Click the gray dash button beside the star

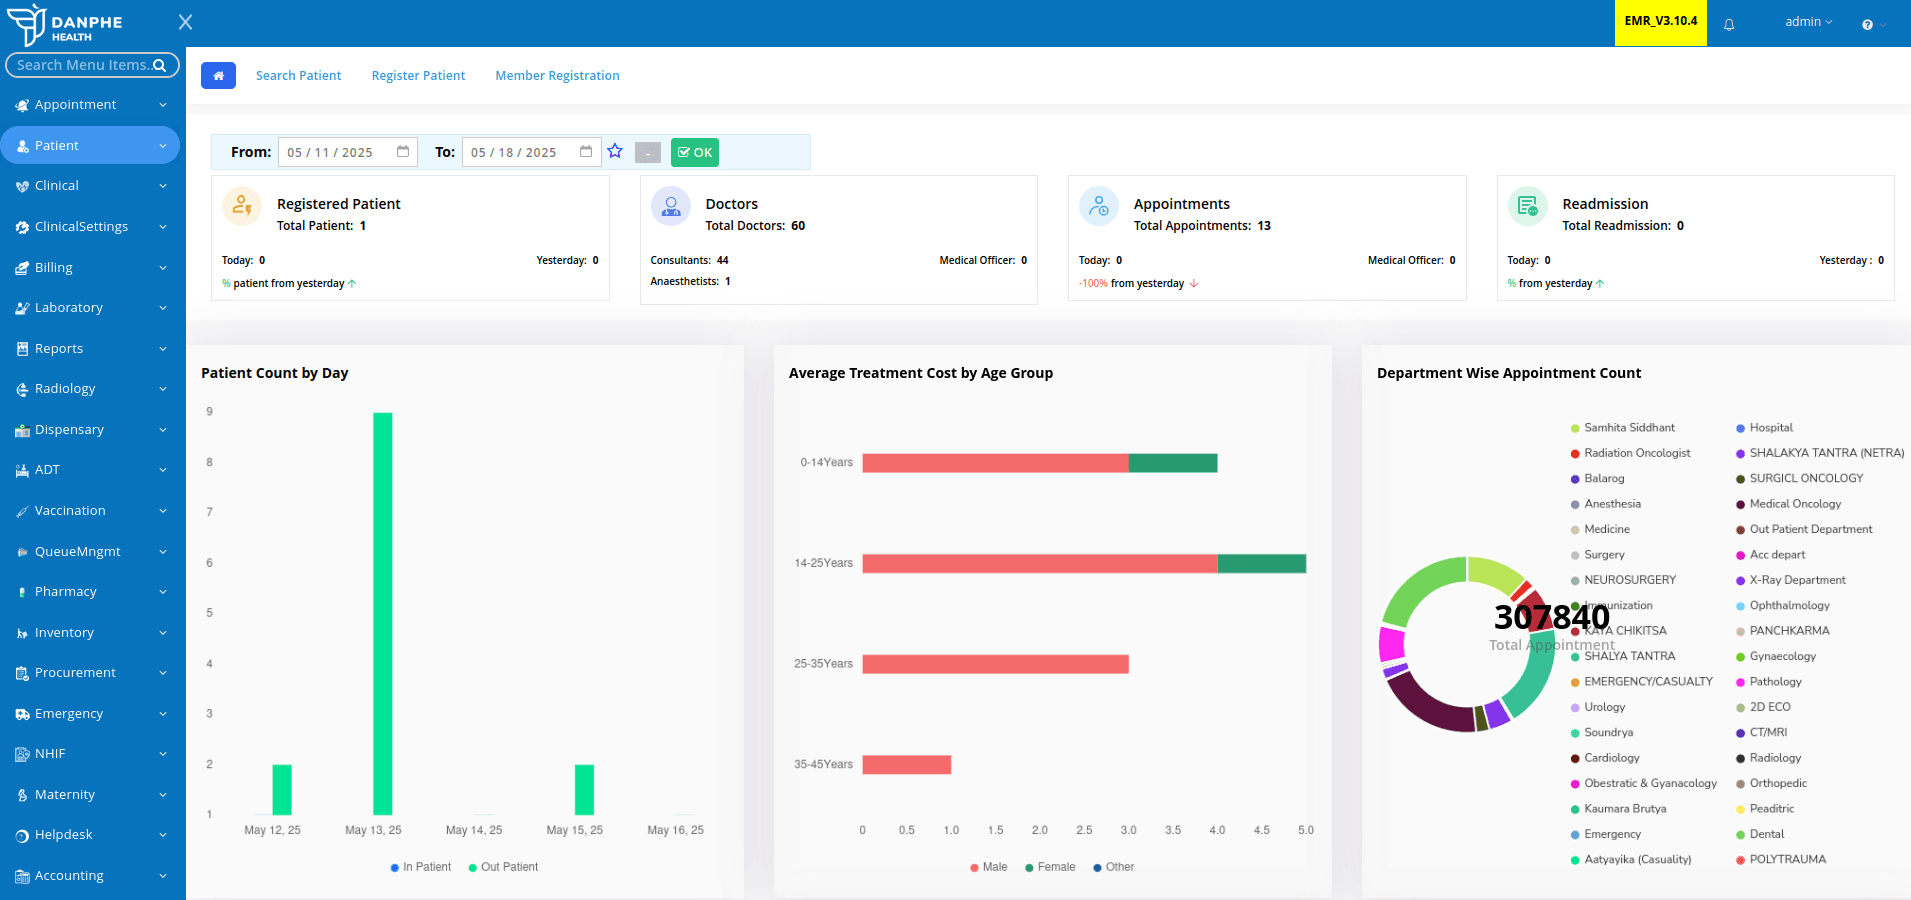coord(648,152)
